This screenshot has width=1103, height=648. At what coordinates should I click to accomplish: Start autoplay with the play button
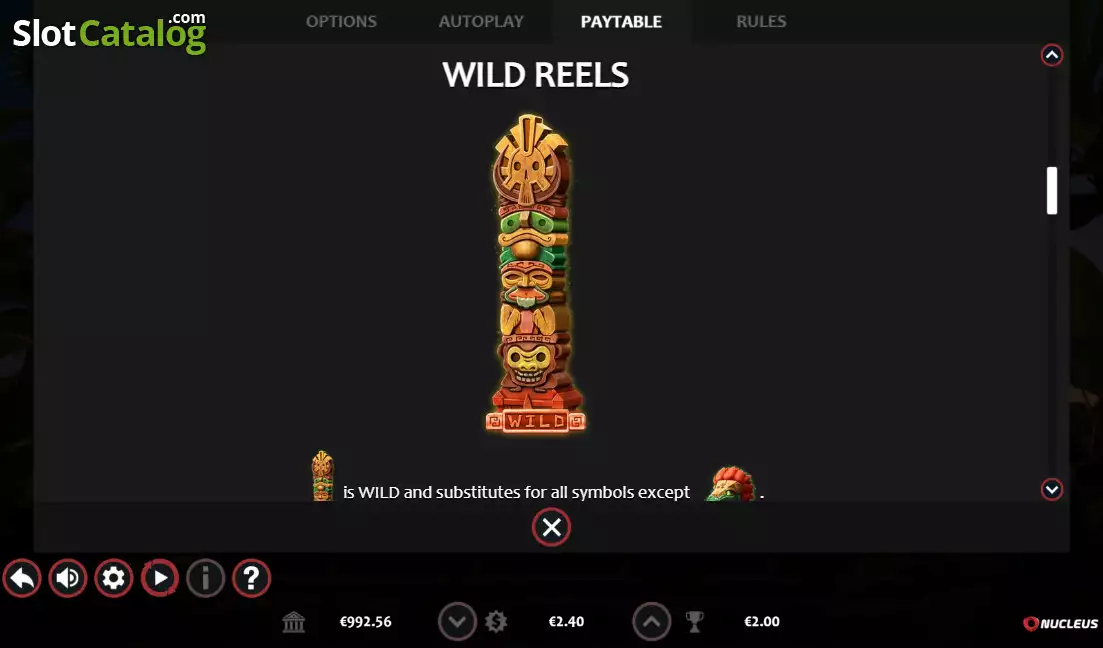(x=160, y=578)
